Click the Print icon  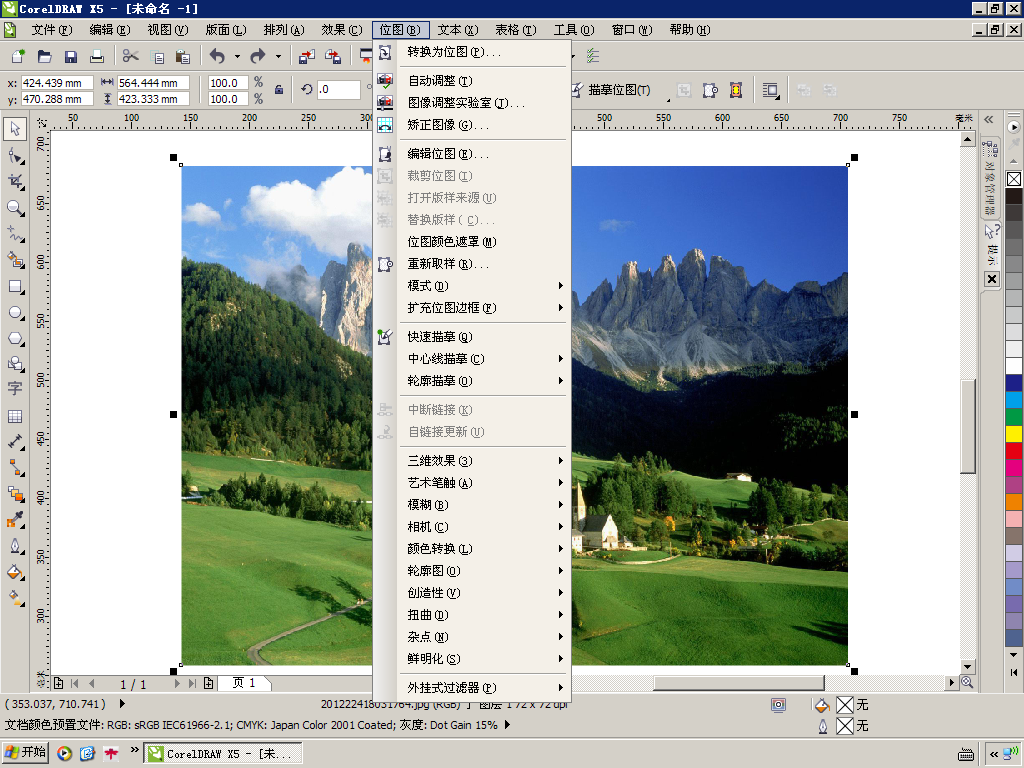tap(97, 56)
